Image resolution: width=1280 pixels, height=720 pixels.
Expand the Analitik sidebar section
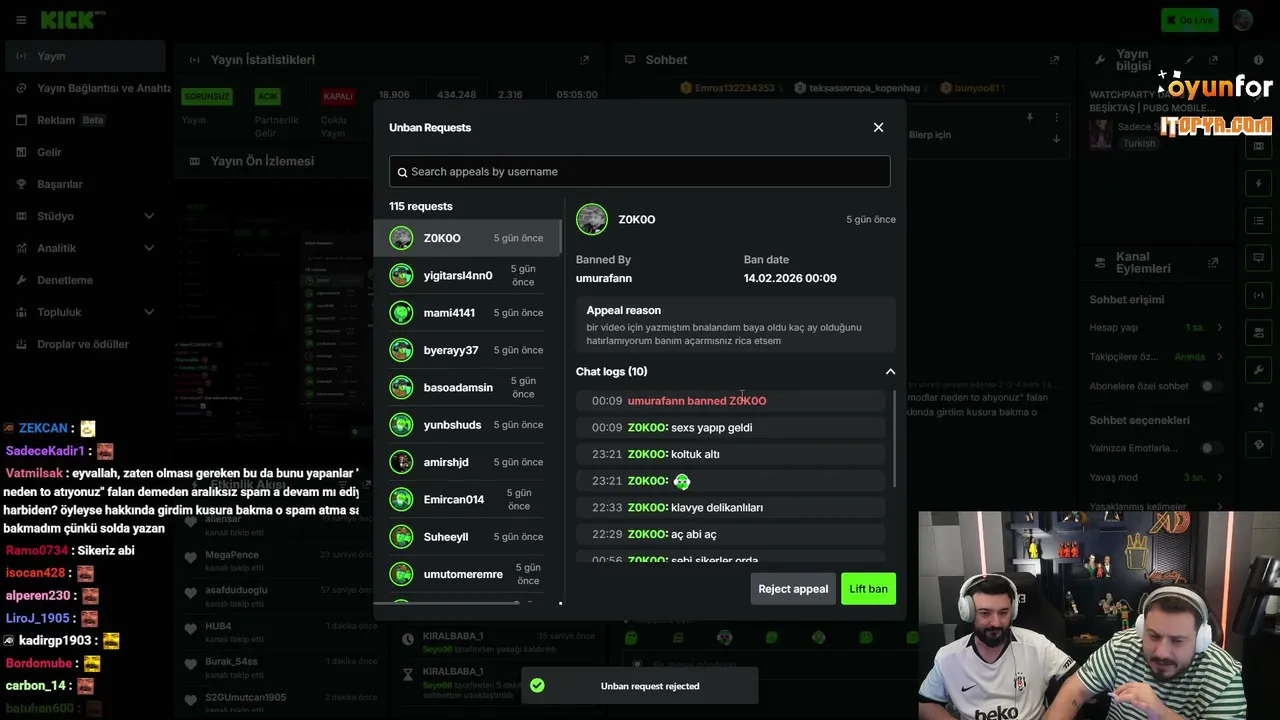(x=149, y=248)
